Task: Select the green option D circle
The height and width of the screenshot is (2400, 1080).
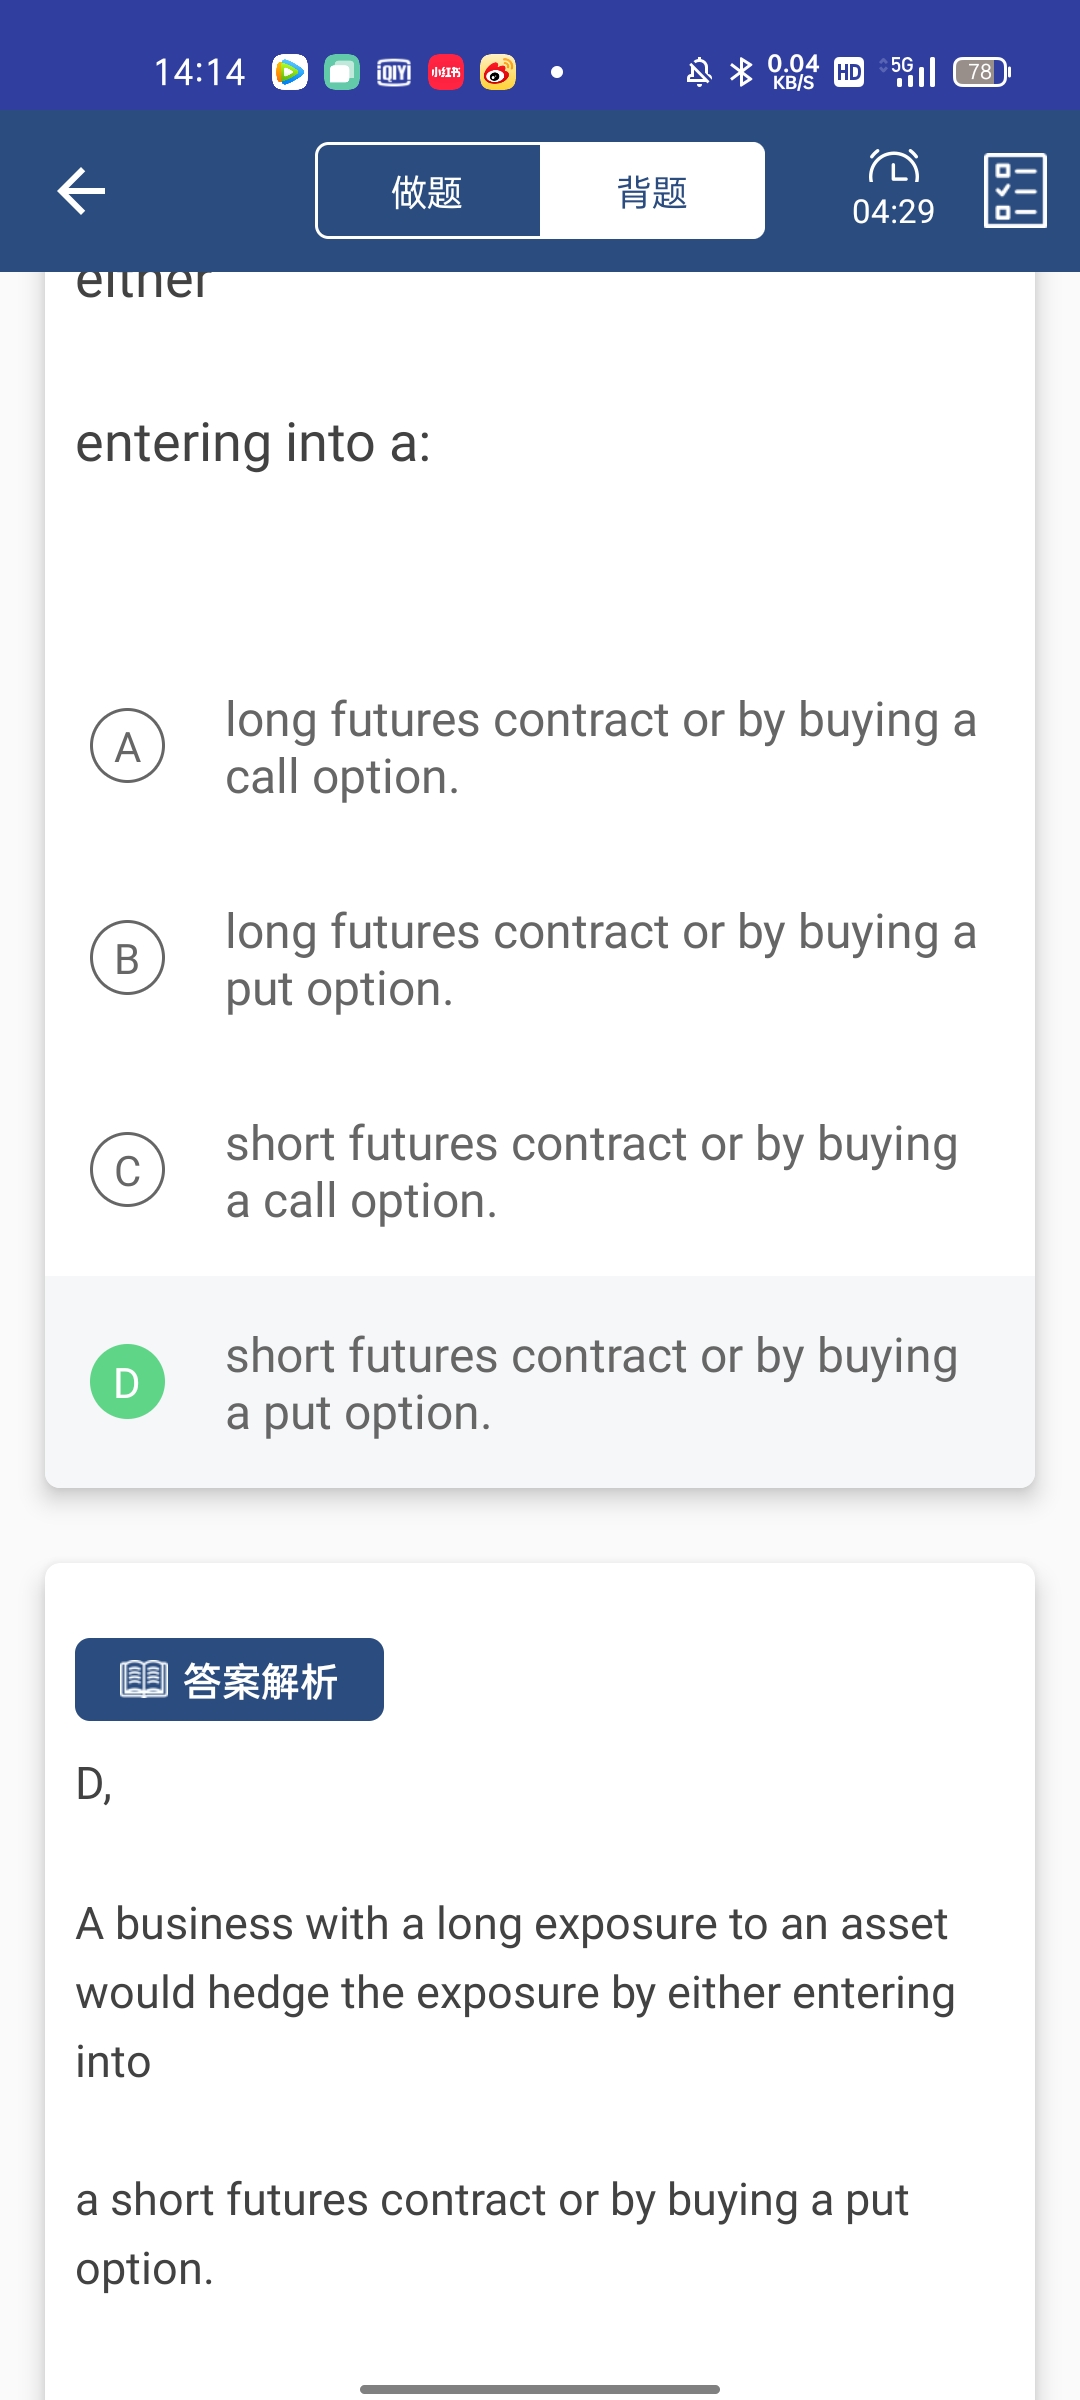Action: pos(128,1382)
